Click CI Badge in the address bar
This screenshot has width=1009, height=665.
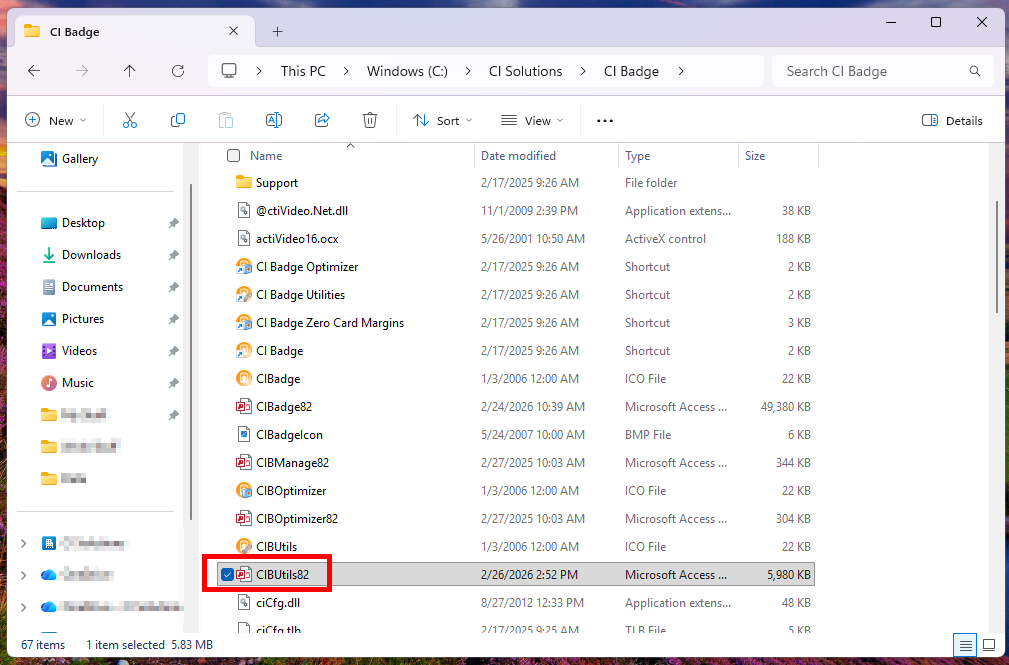[x=631, y=71]
